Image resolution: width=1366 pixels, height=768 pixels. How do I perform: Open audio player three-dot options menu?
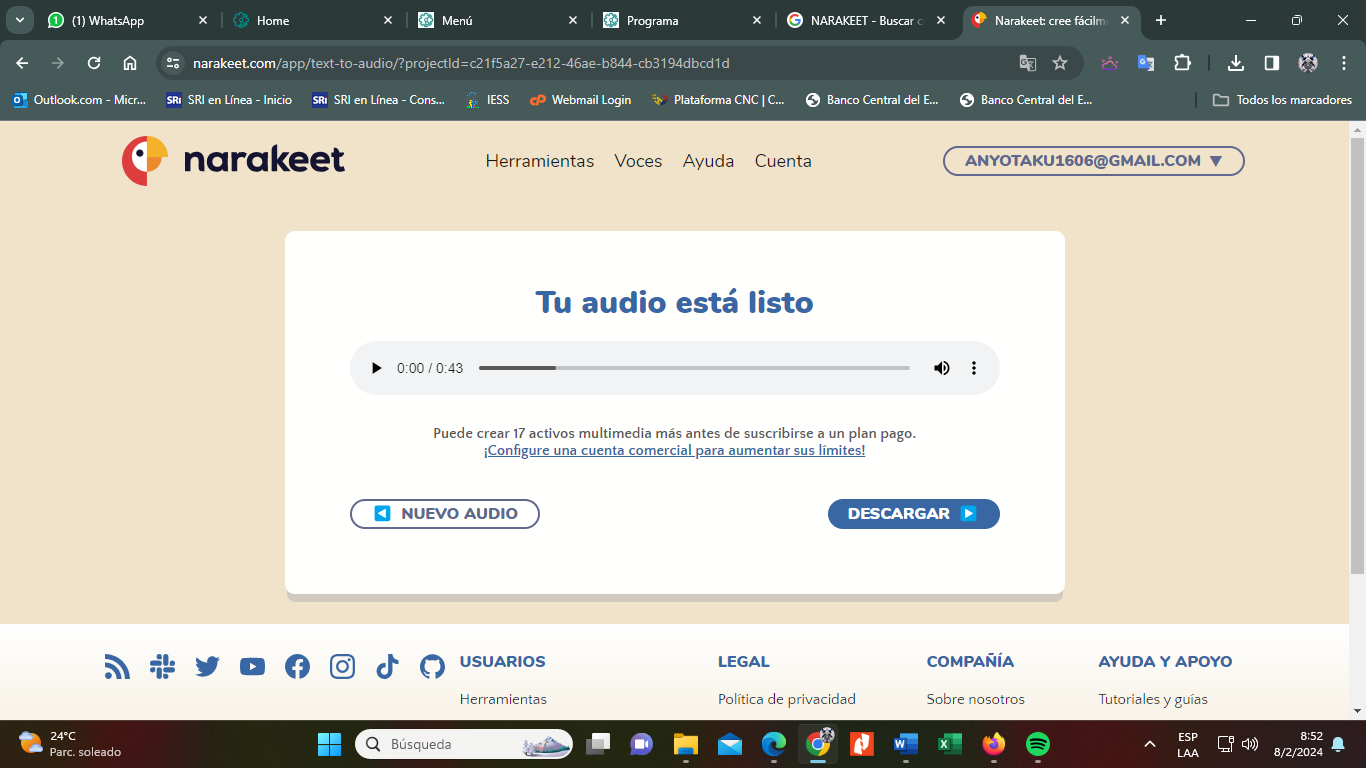point(973,368)
